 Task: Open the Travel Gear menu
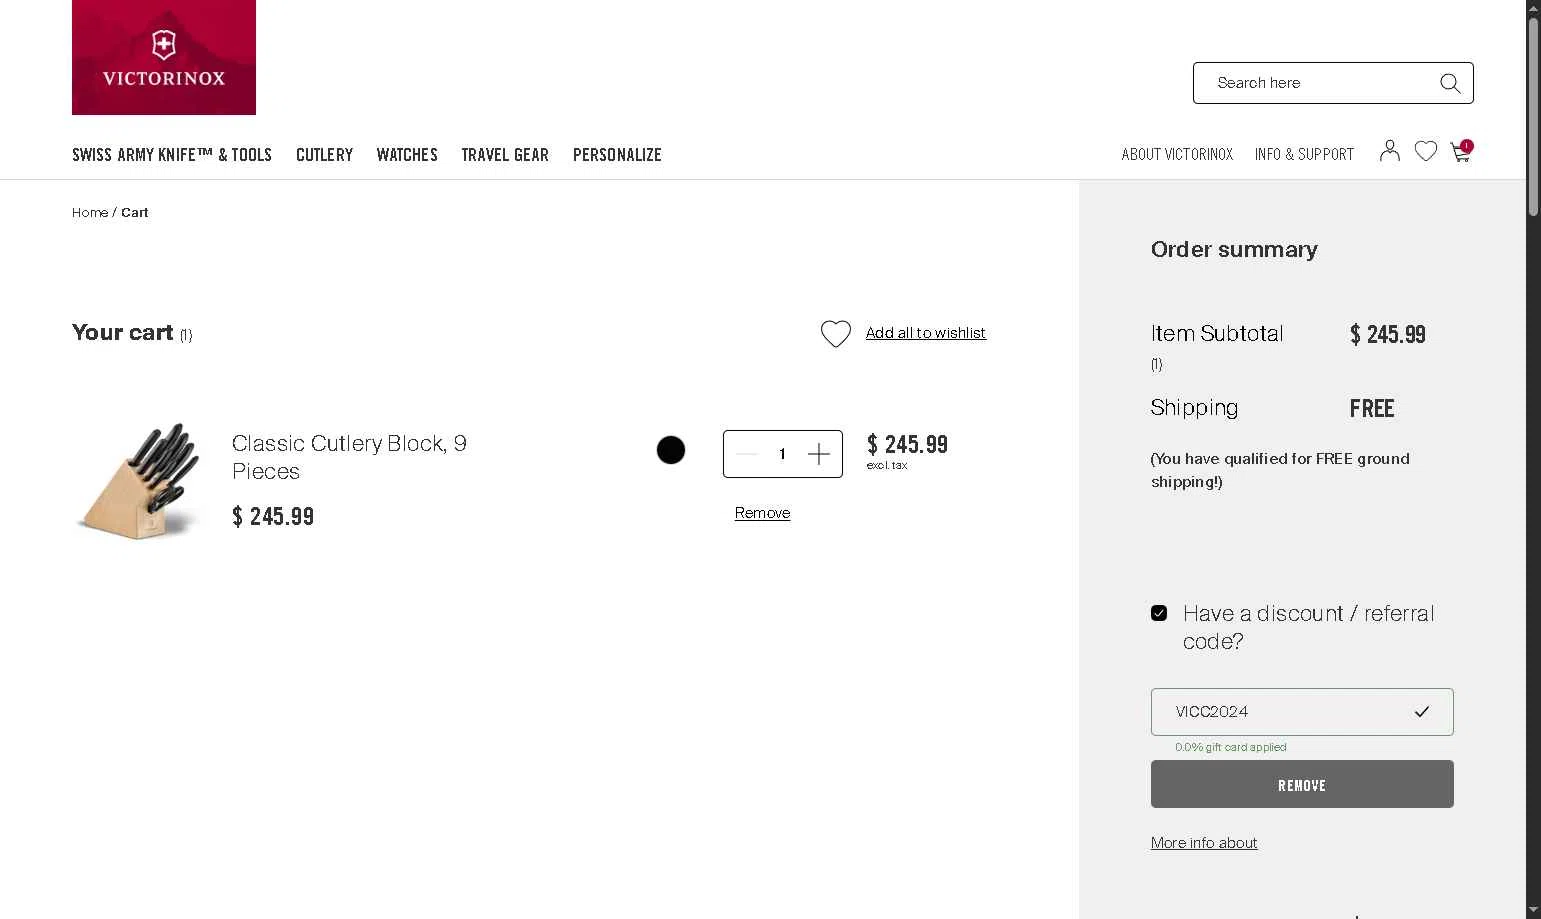coord(505,155)
